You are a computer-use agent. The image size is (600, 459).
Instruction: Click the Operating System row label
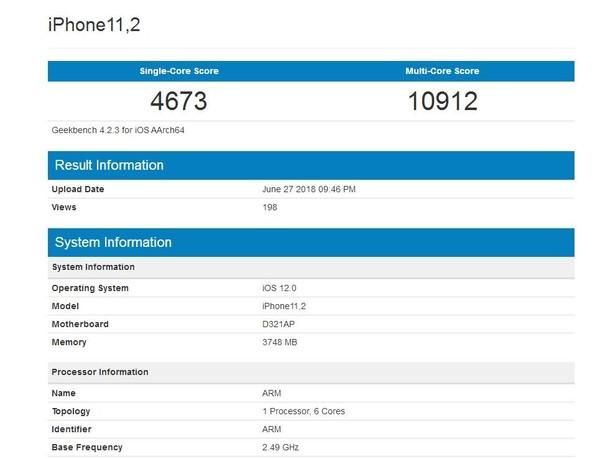pos(90,288)
